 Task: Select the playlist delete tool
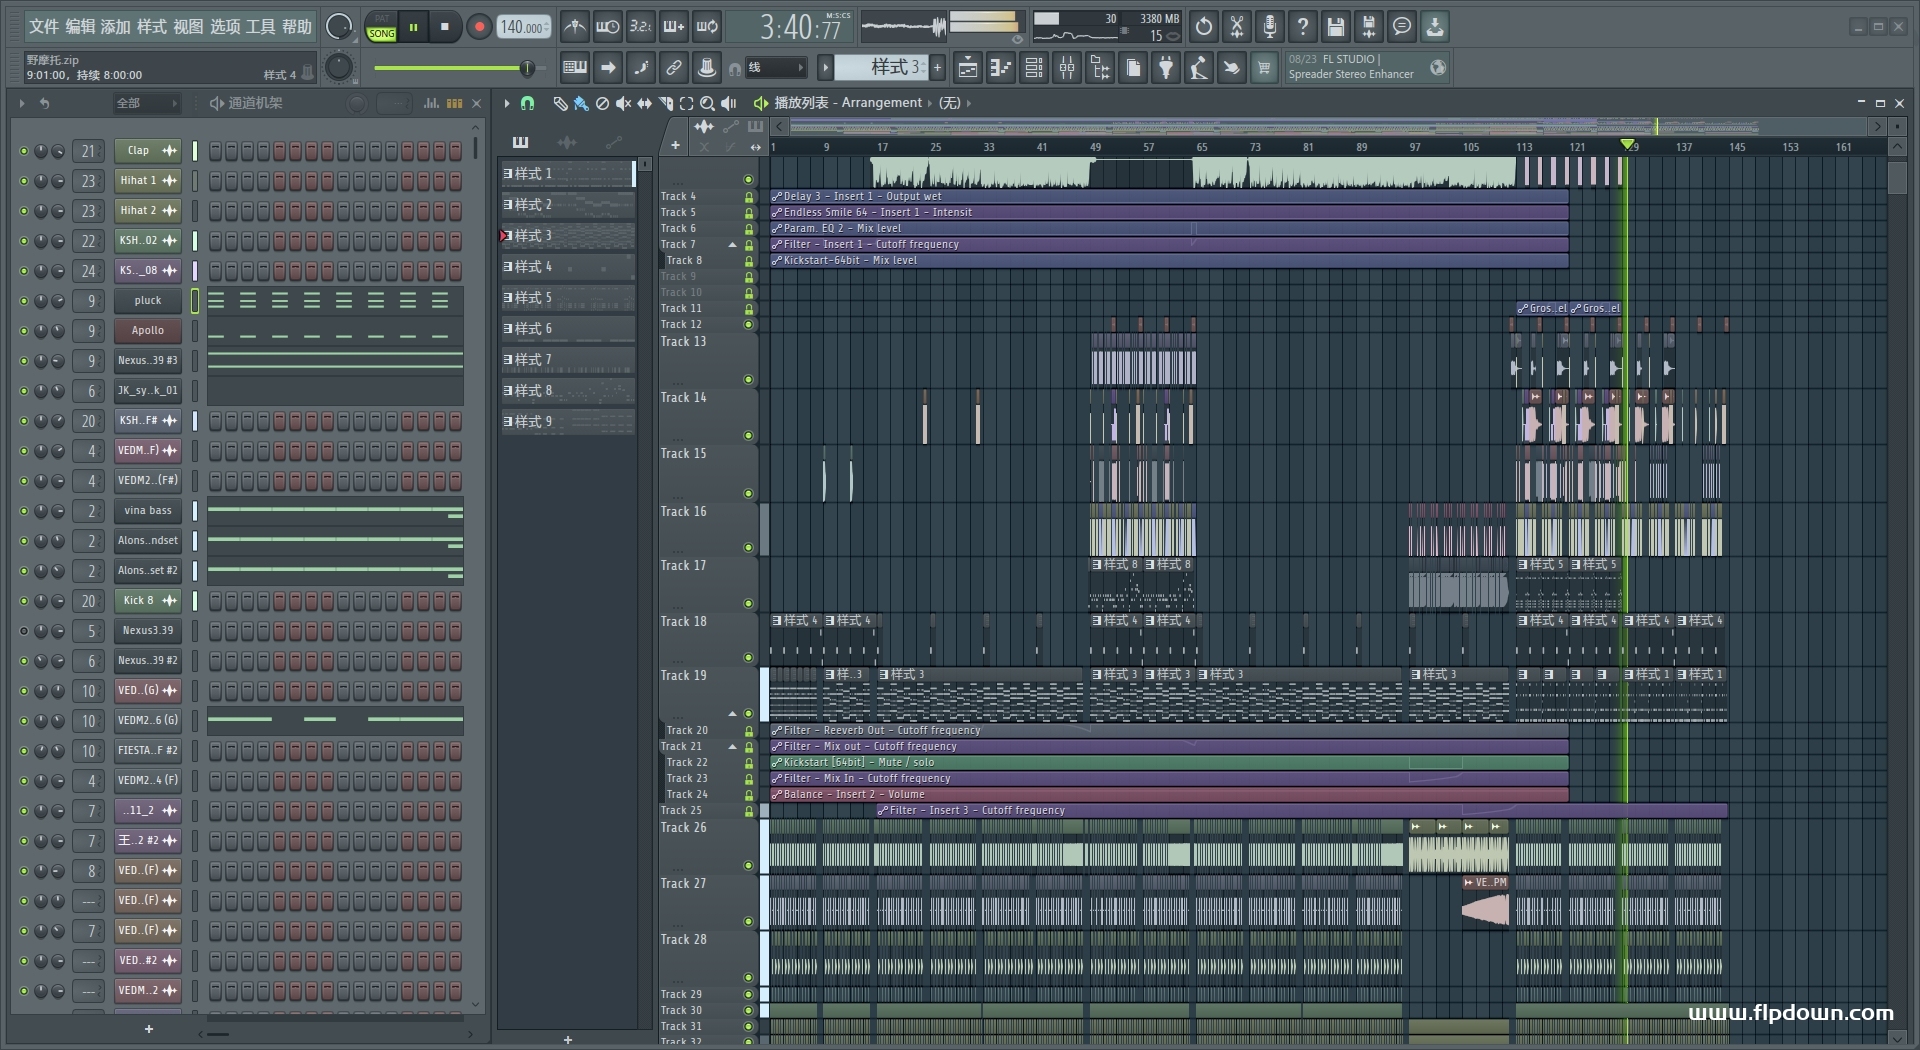pyautogui.click(x=602, y=103)
